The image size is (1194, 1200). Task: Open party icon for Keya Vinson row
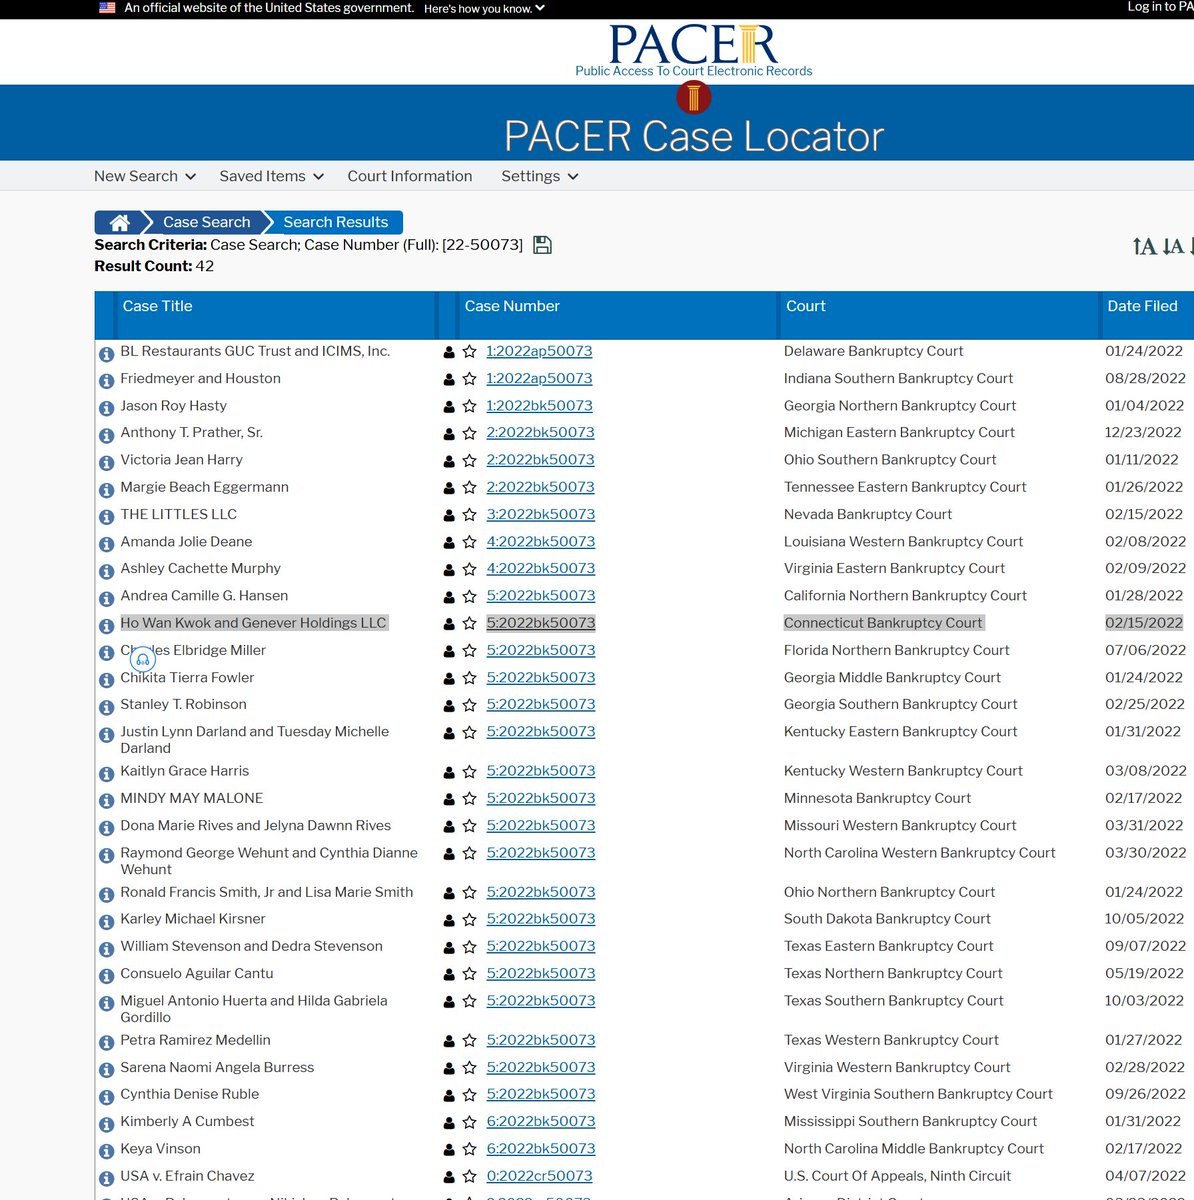pyautogui.click(x=449, y=1150)
